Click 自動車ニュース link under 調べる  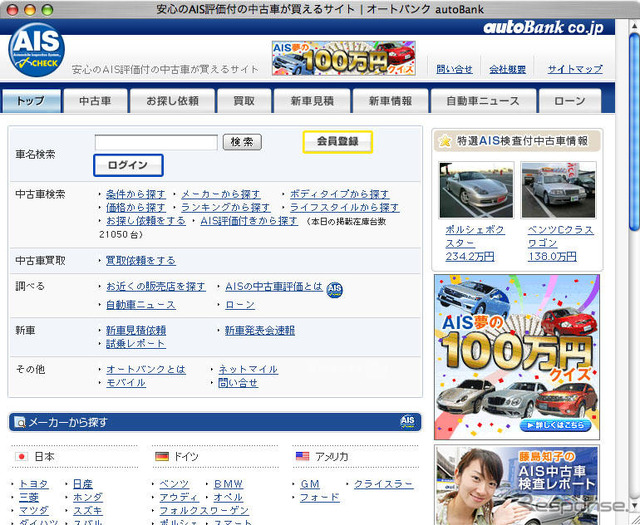tap(141, 305)
